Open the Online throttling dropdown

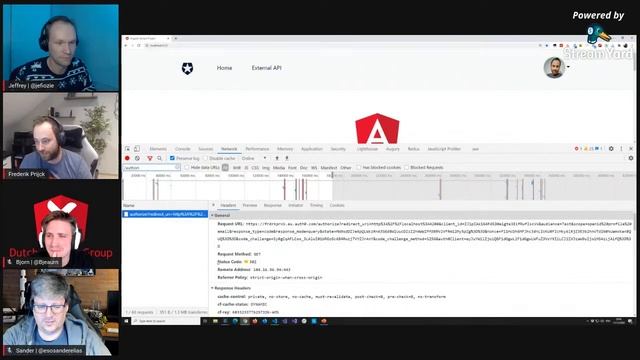tap(254, 158)
